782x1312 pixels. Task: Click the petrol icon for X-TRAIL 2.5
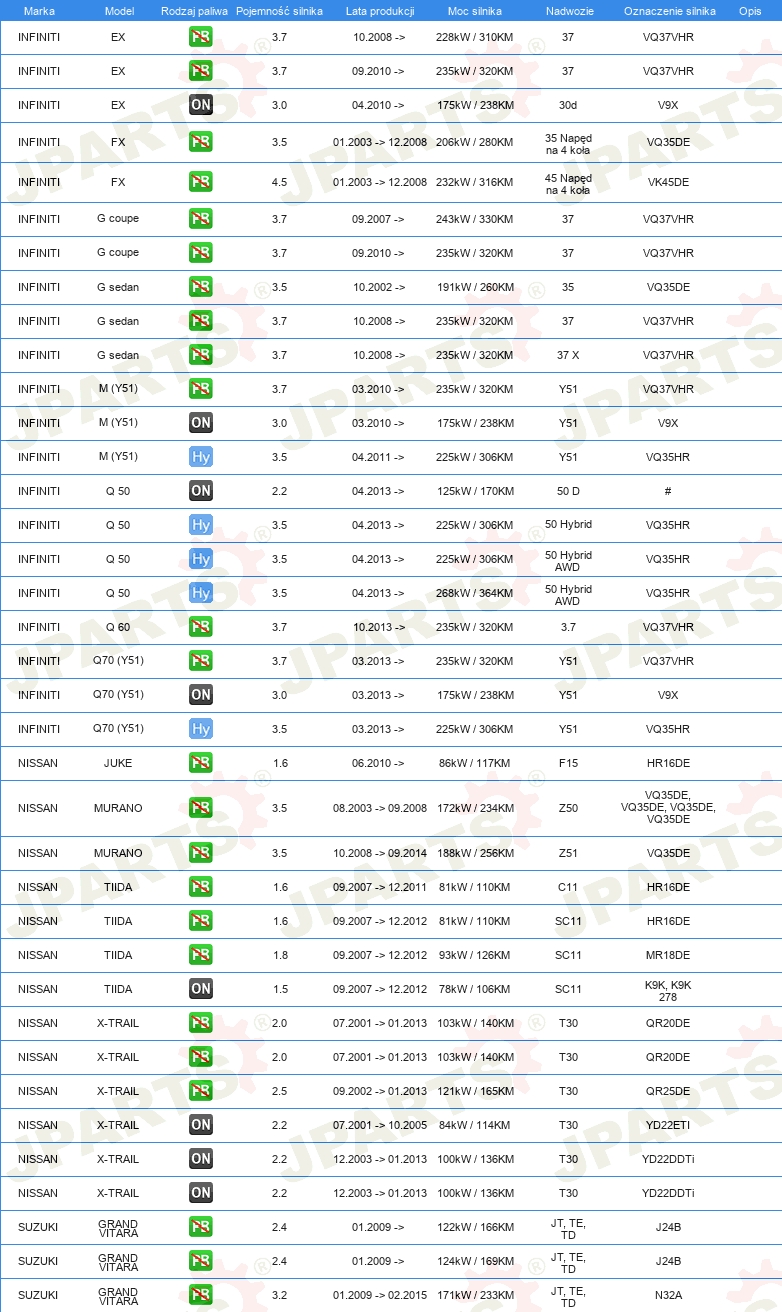(x=201, y=1091)
